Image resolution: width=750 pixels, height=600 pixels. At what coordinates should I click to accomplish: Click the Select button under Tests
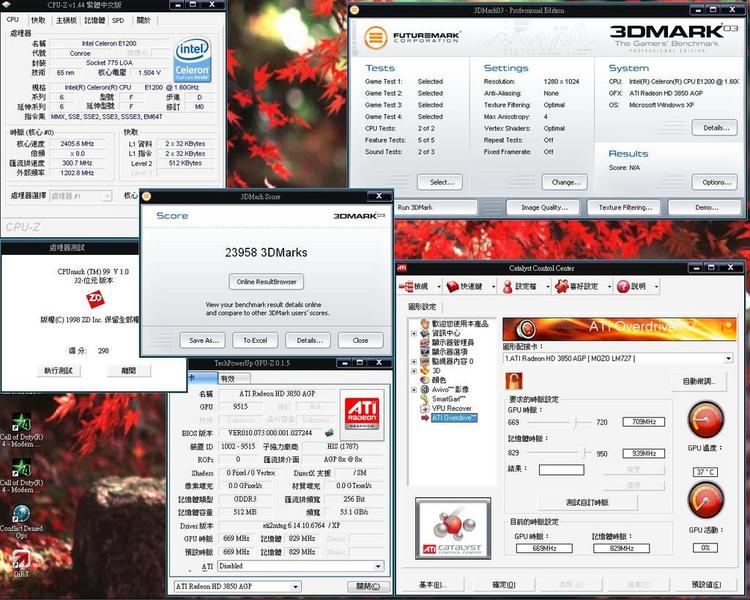[440, 182]
